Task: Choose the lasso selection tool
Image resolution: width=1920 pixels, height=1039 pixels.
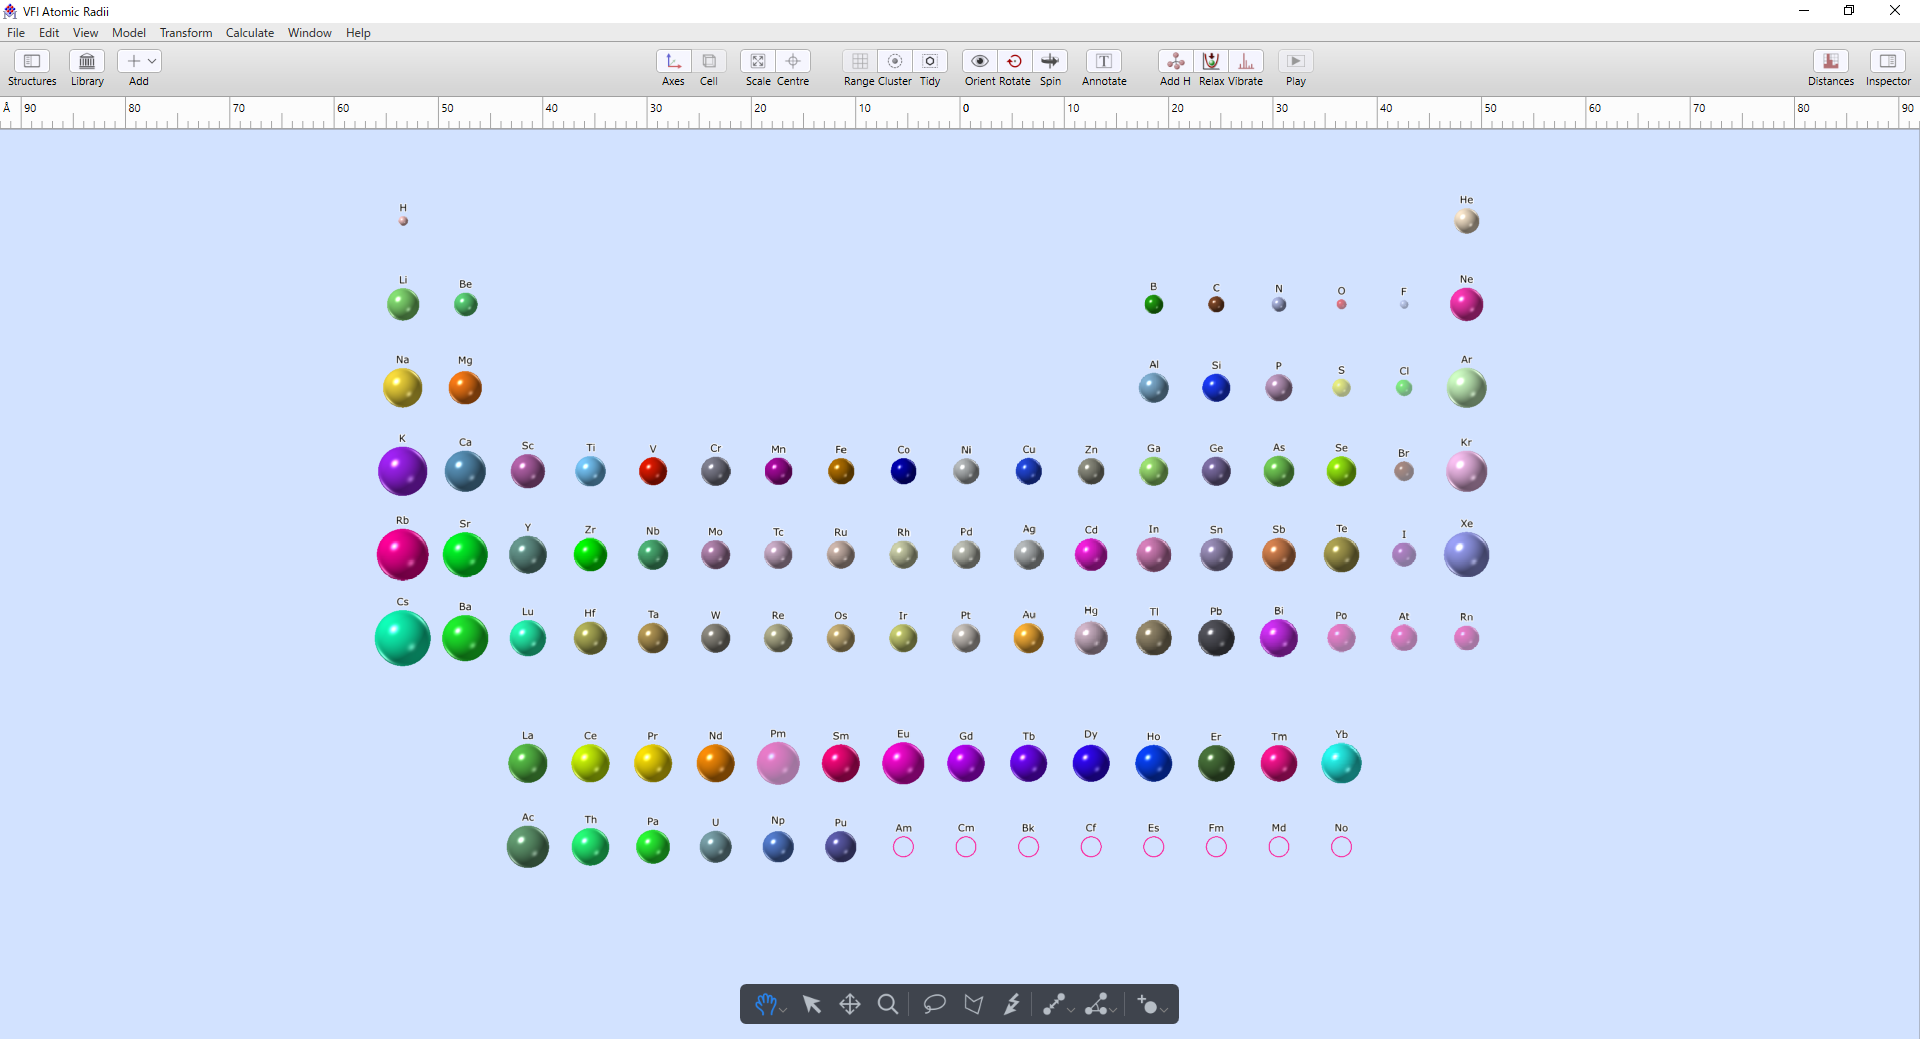Action: click(x=934, y=1004)
